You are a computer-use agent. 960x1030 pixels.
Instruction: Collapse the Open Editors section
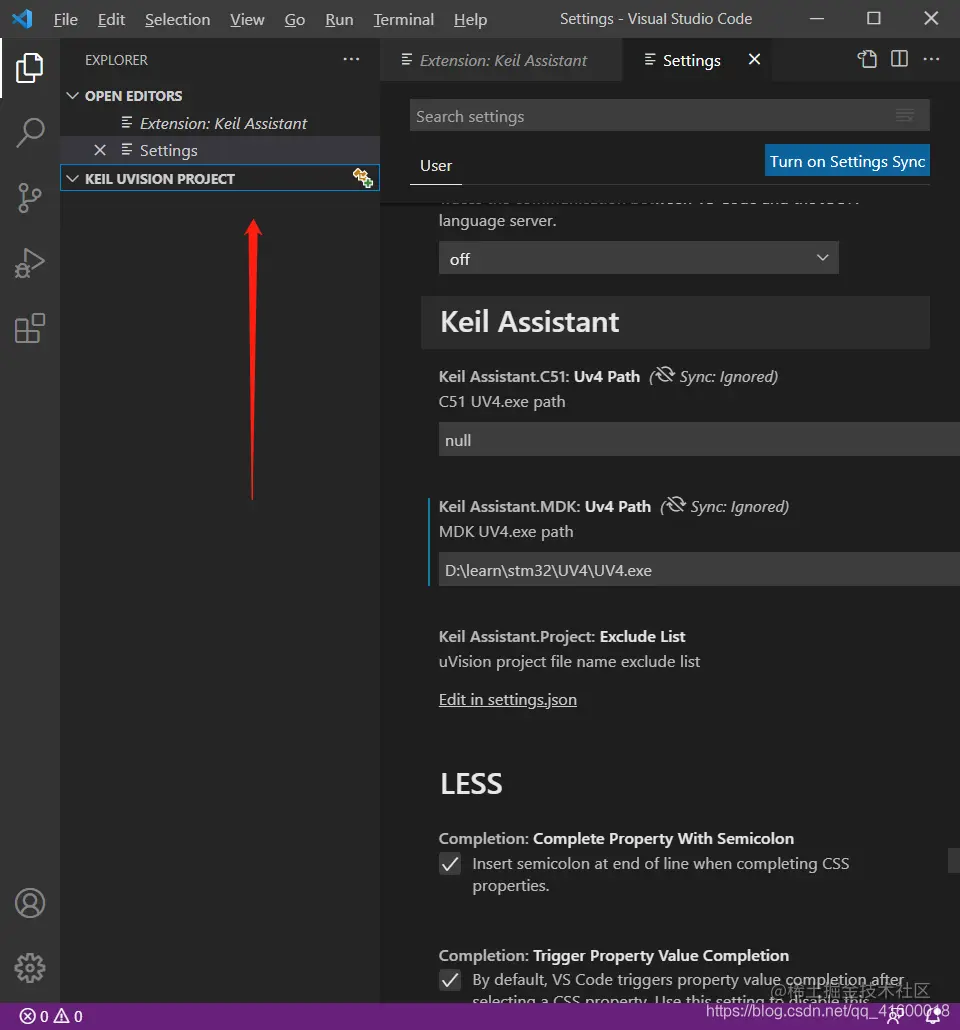72,96
